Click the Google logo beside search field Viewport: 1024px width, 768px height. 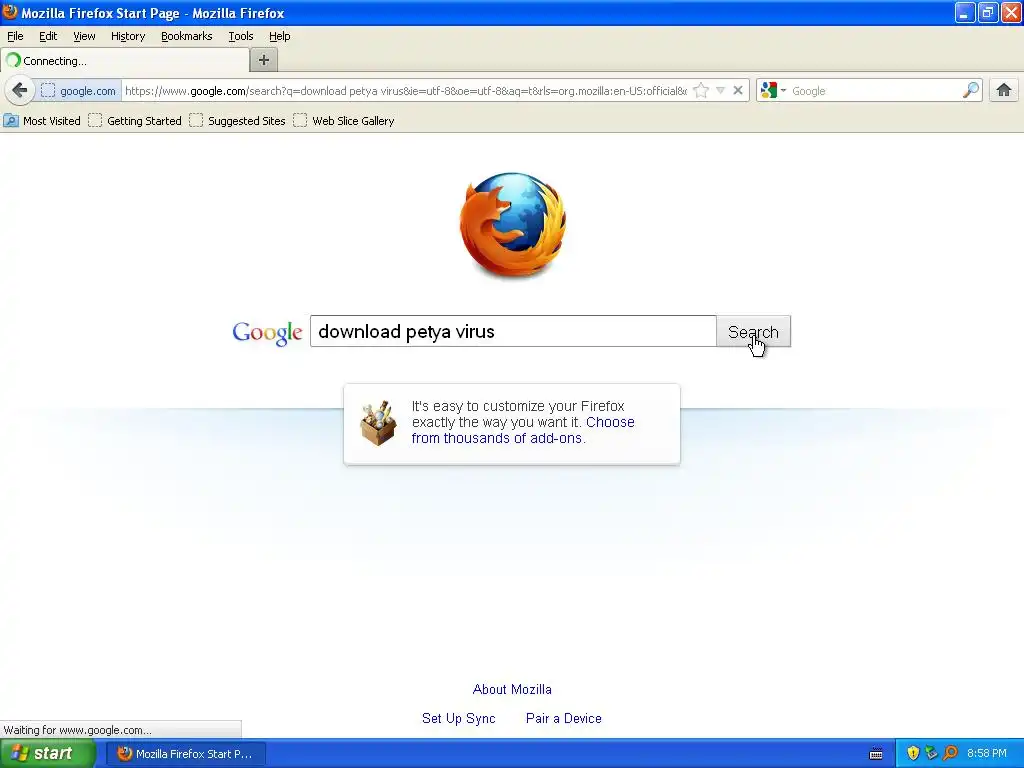coord(267,332)
